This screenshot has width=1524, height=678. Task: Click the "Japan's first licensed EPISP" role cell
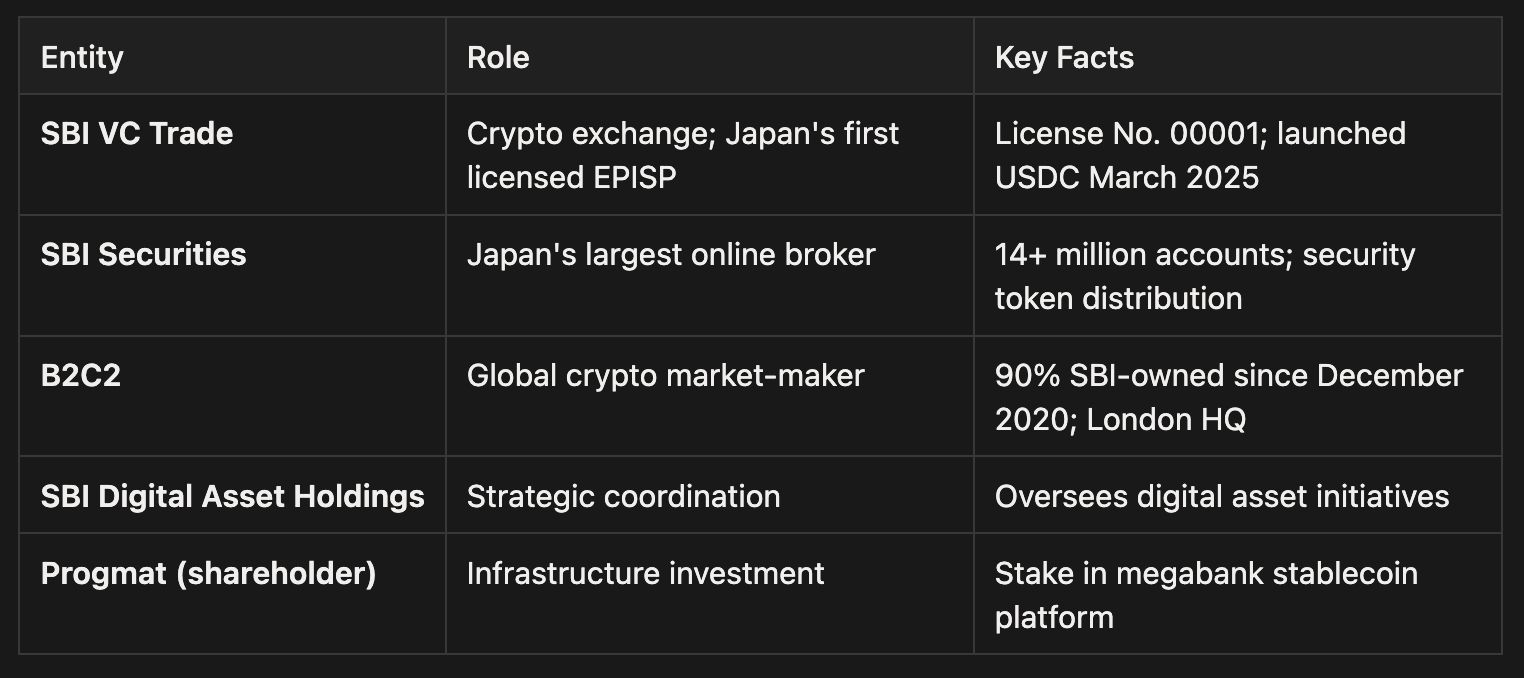(x=682, y=155)
